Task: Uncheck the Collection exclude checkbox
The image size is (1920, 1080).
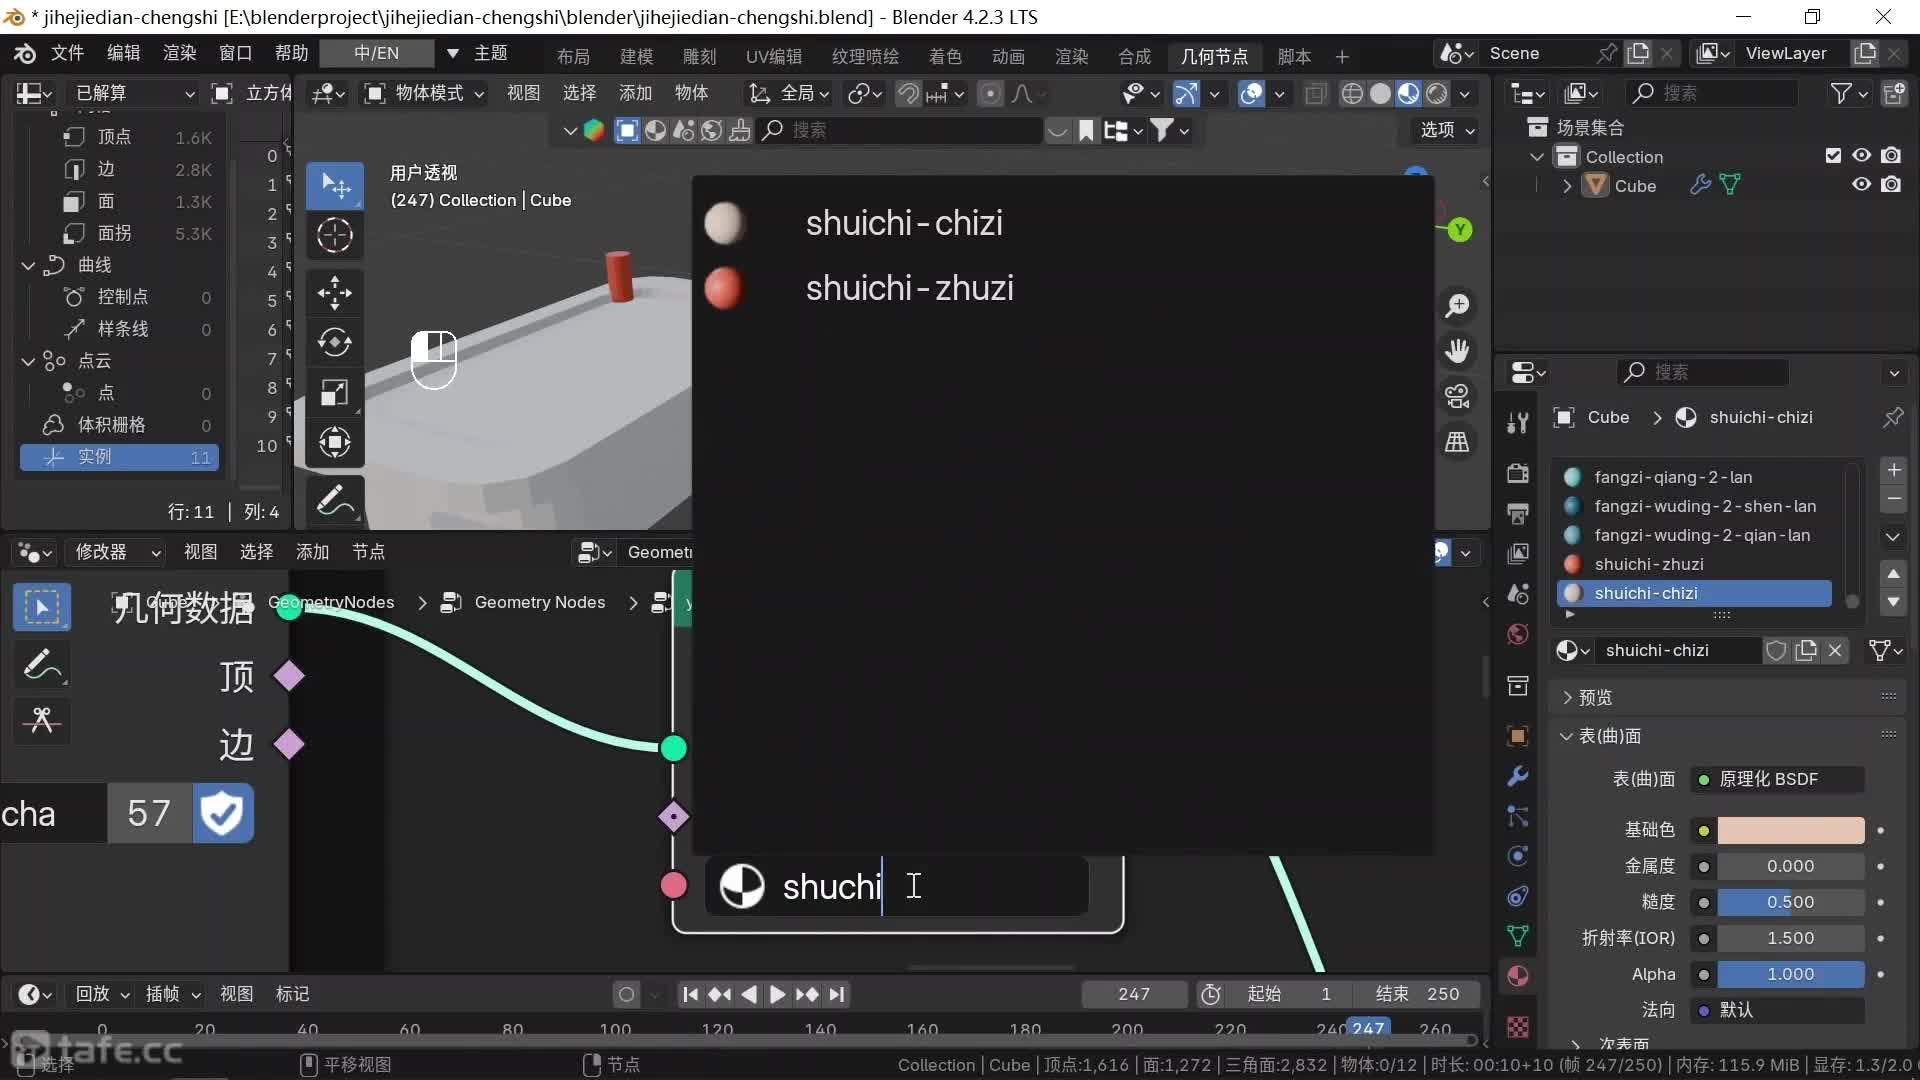Action: 1833,156
